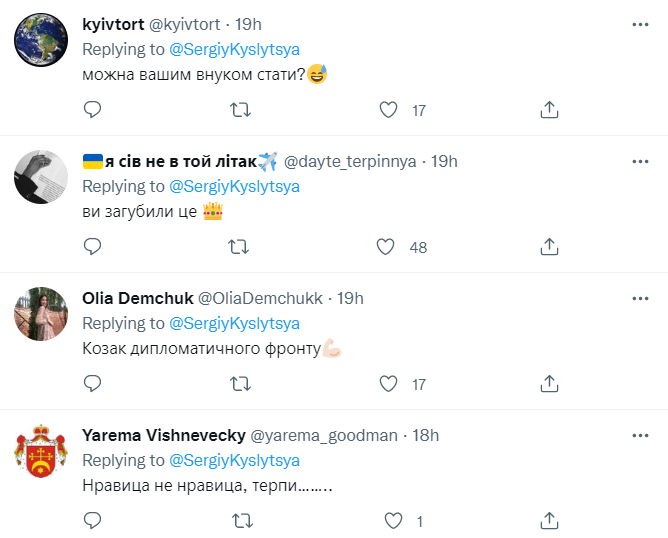Open more options on Yarema Vishnevecky's tweet
This screenshot has width=668, height=538.
(x=640, y=435)
